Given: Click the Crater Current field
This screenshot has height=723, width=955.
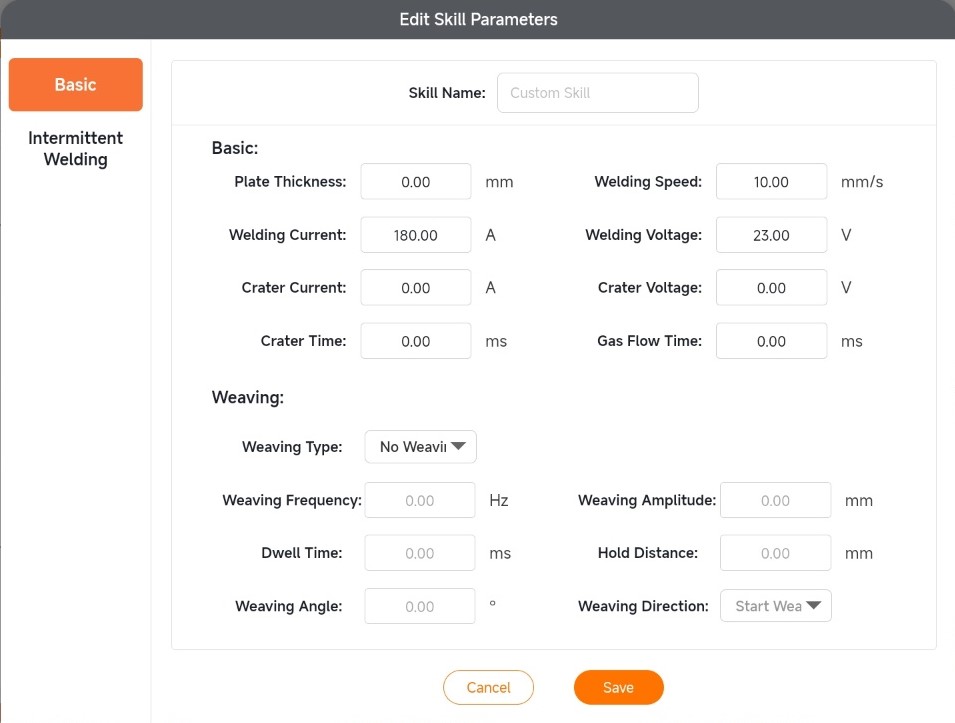Looking at the screenshot, I should coord(415,288).
